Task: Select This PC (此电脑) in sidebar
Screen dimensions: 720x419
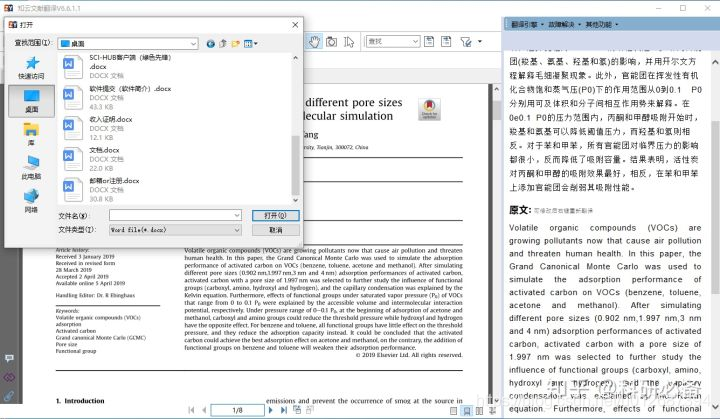Action: pyautogui.click(x=31, y=167)
